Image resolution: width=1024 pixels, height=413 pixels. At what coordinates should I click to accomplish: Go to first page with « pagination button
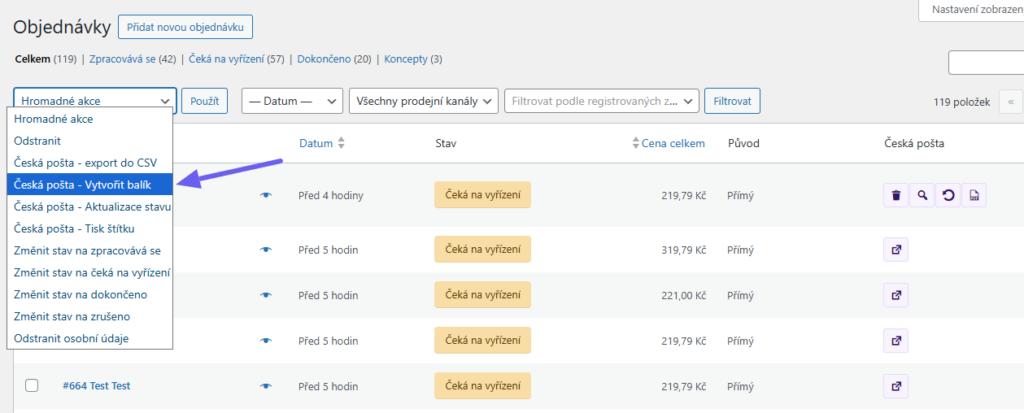click(x=1011, y=102)
